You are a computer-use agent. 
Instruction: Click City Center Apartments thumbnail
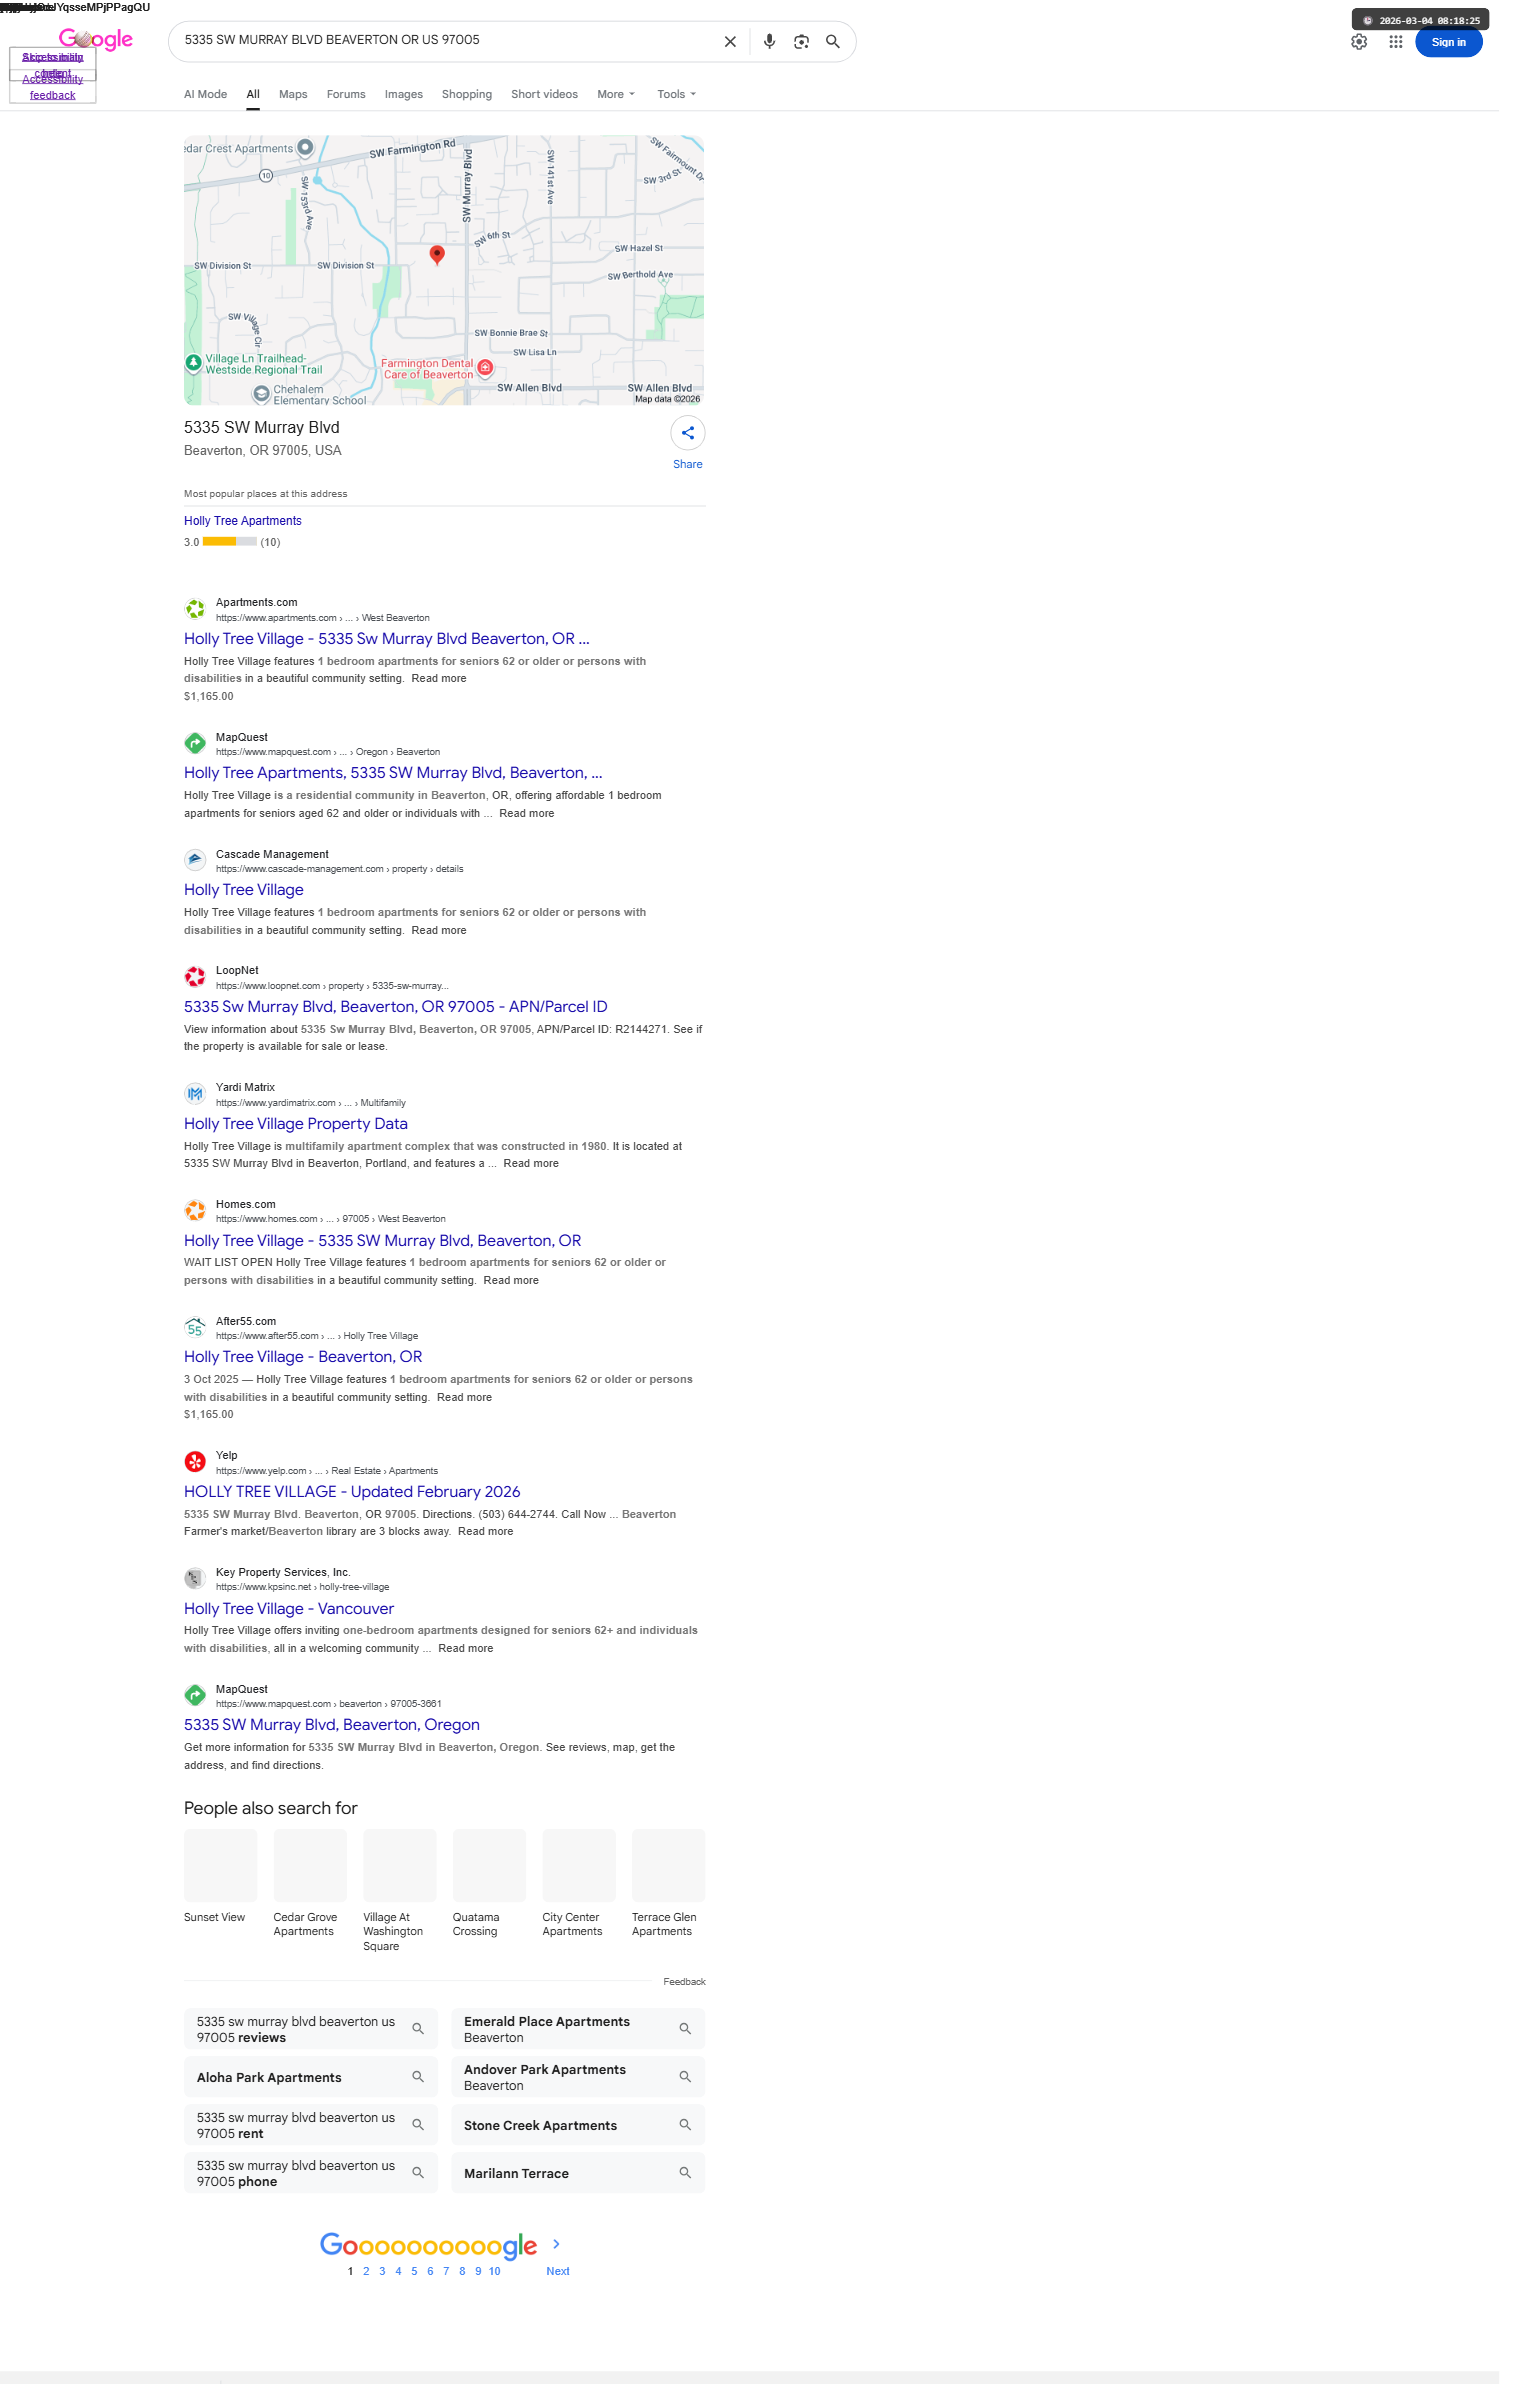(x=579, y=1865)
